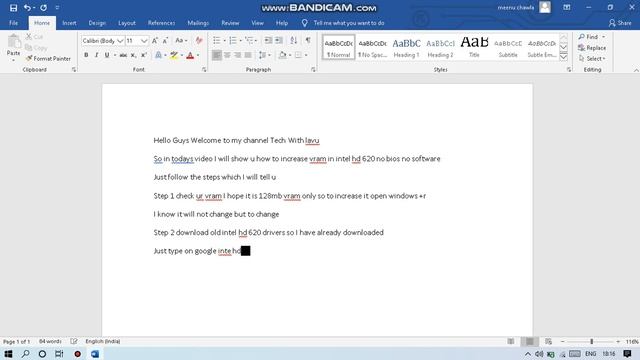Click the Cut scissors icon
This screenshot has width=640, height=360.
pyautogui.click(x=29, y=37)
